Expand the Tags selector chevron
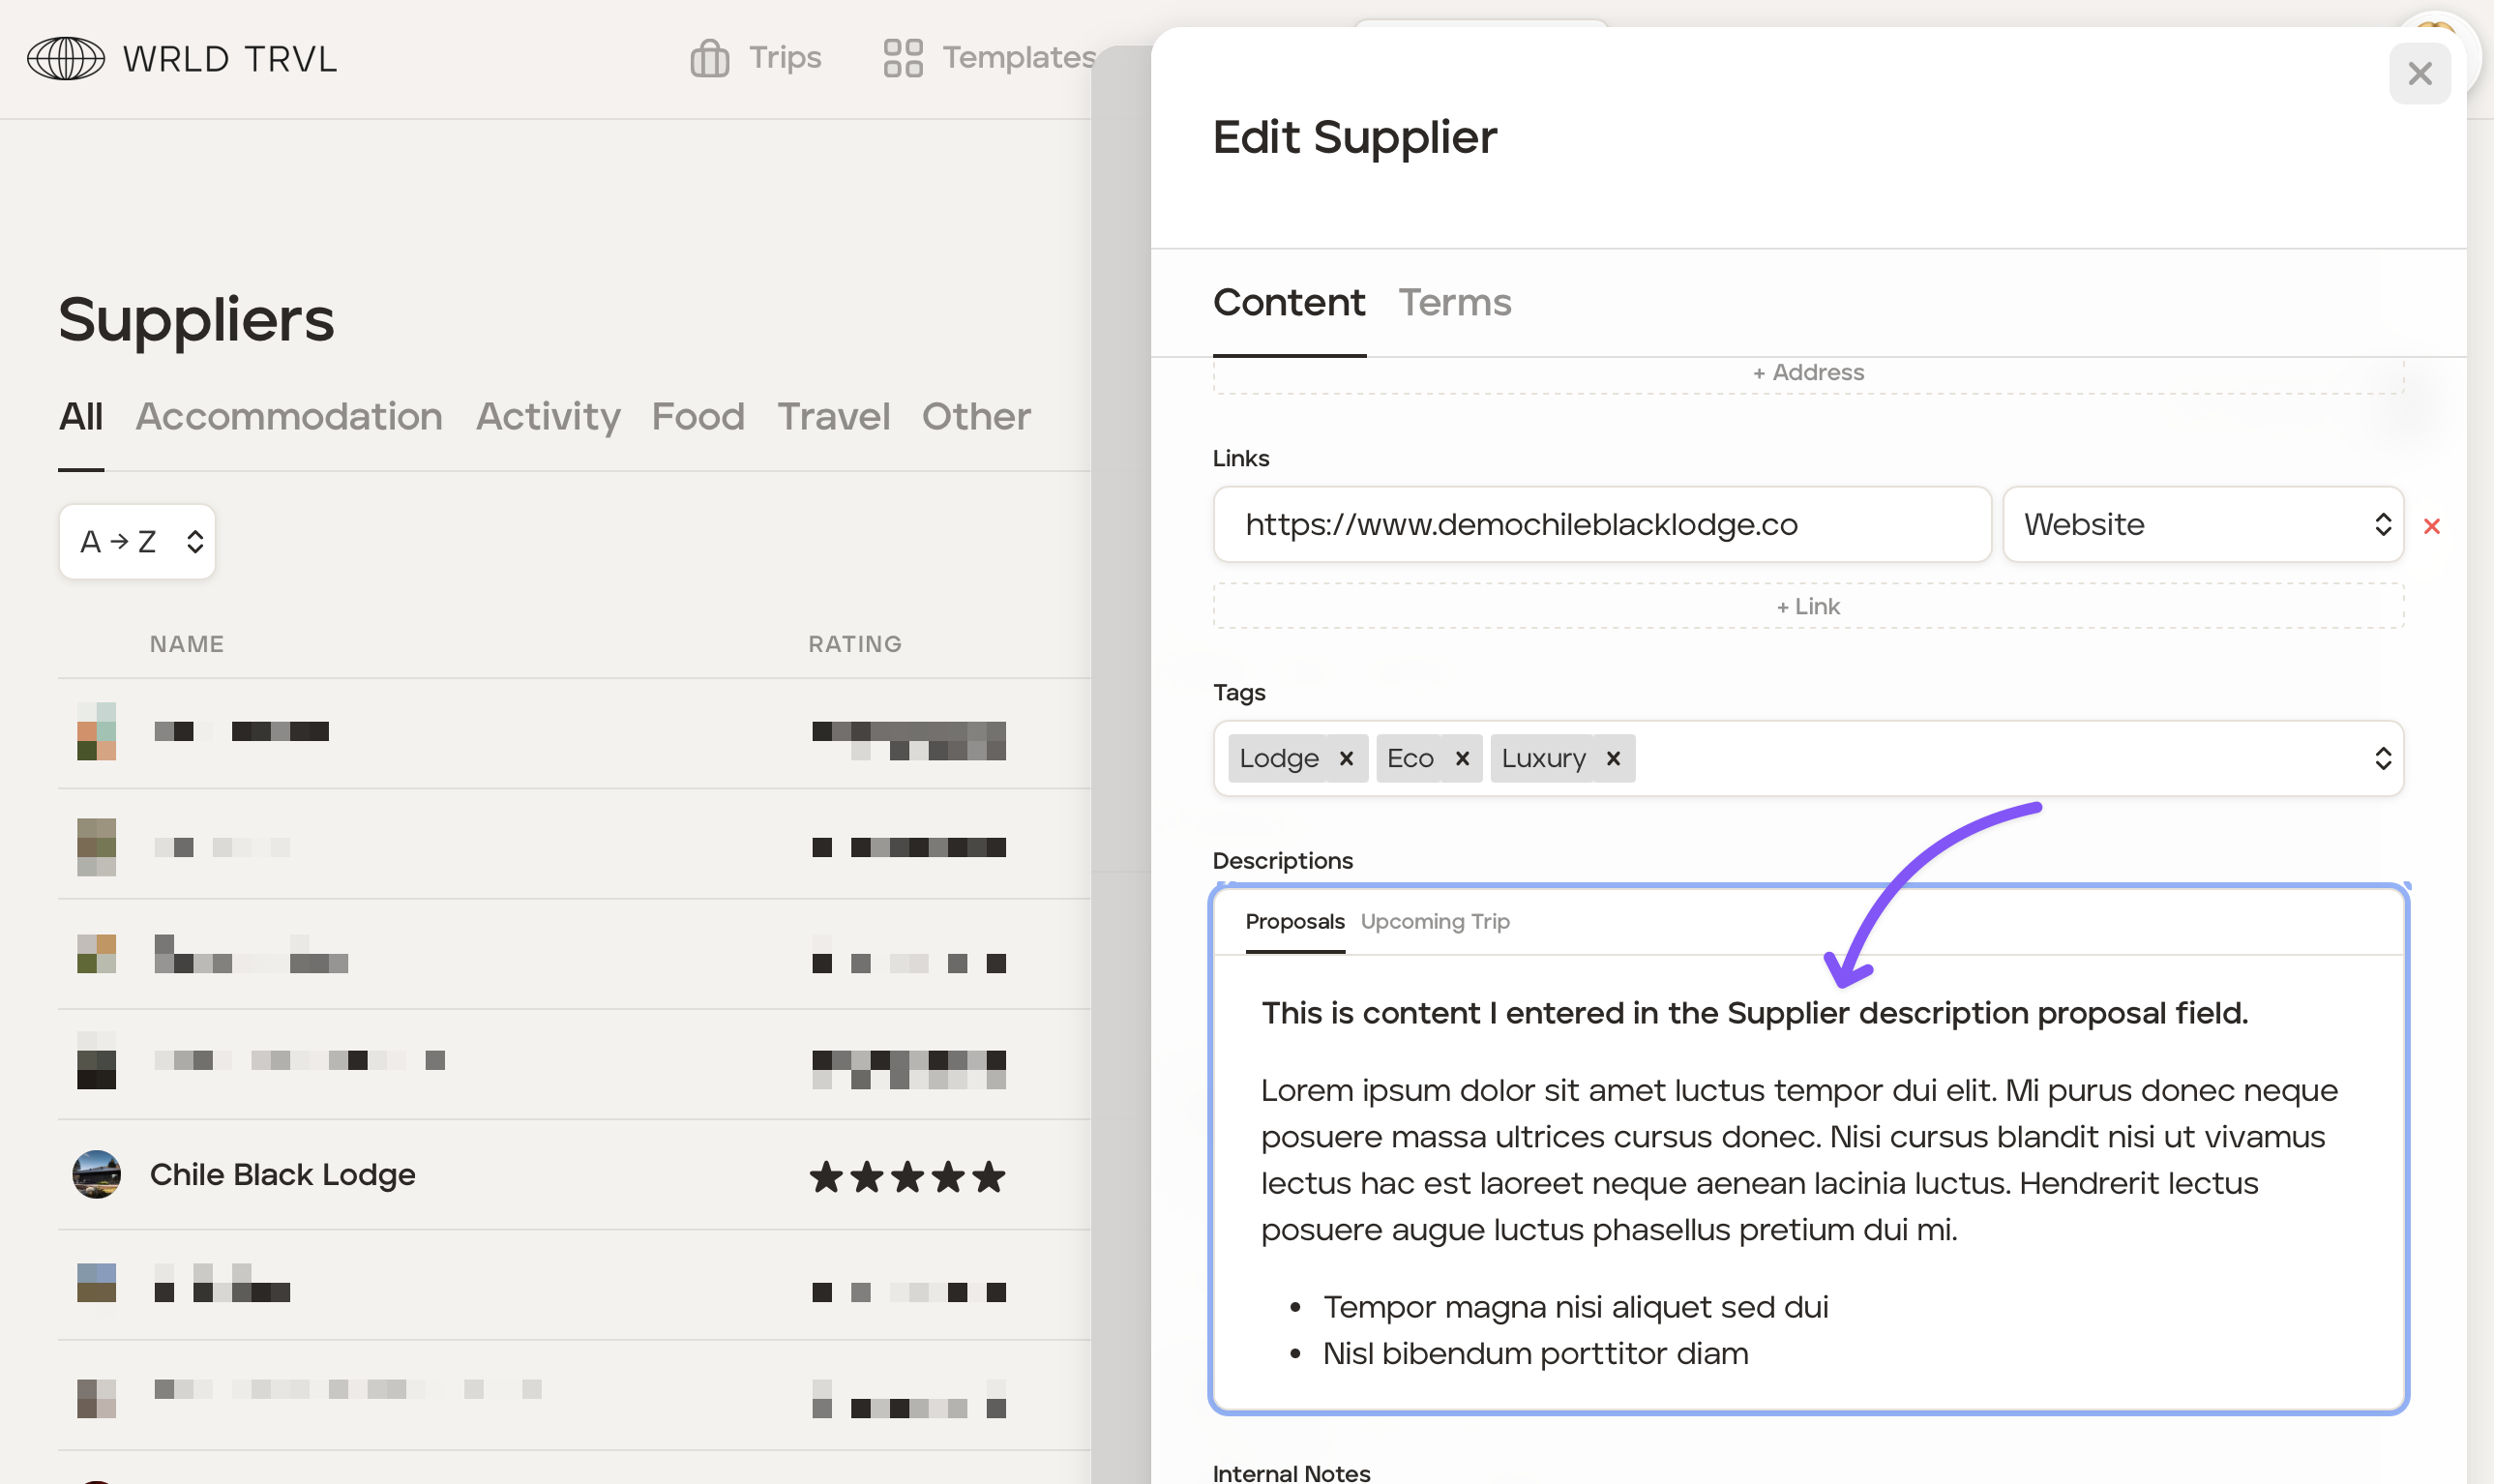This screenshot has height=1484, width=2494. click(2382, 758)
